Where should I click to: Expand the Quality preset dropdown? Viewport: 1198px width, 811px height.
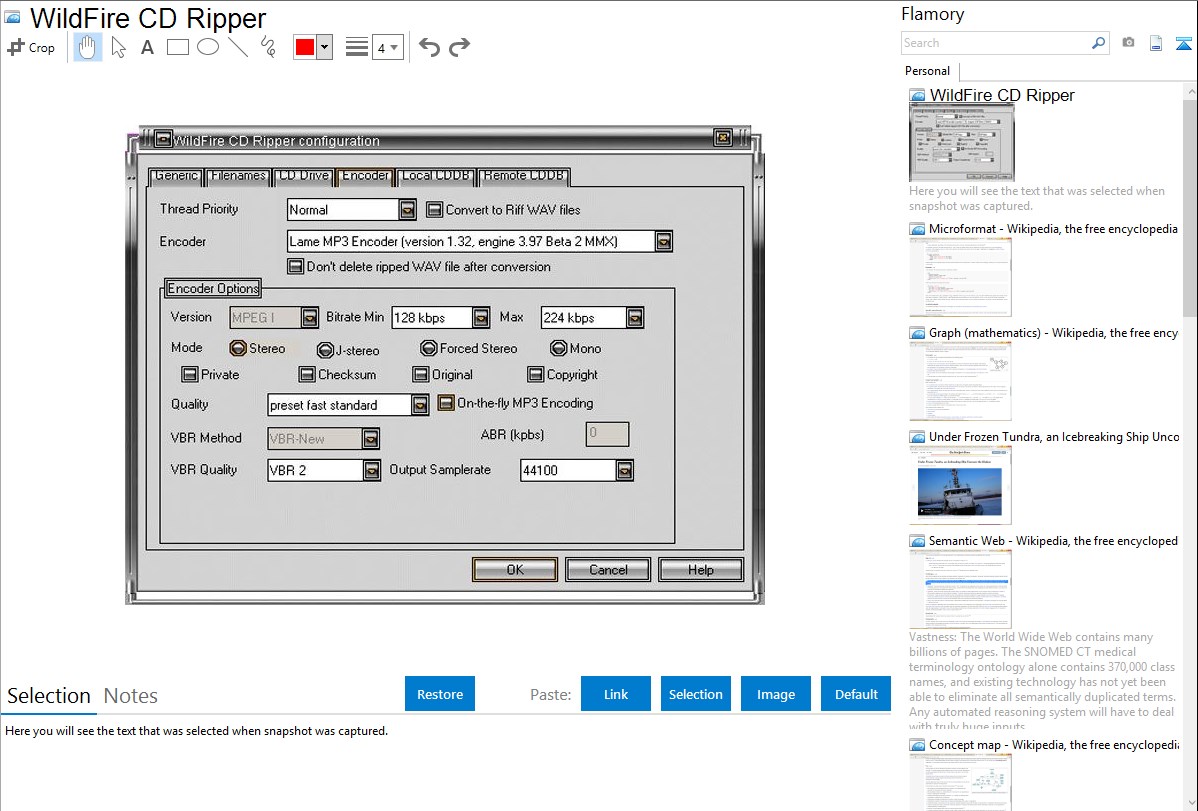419,404
